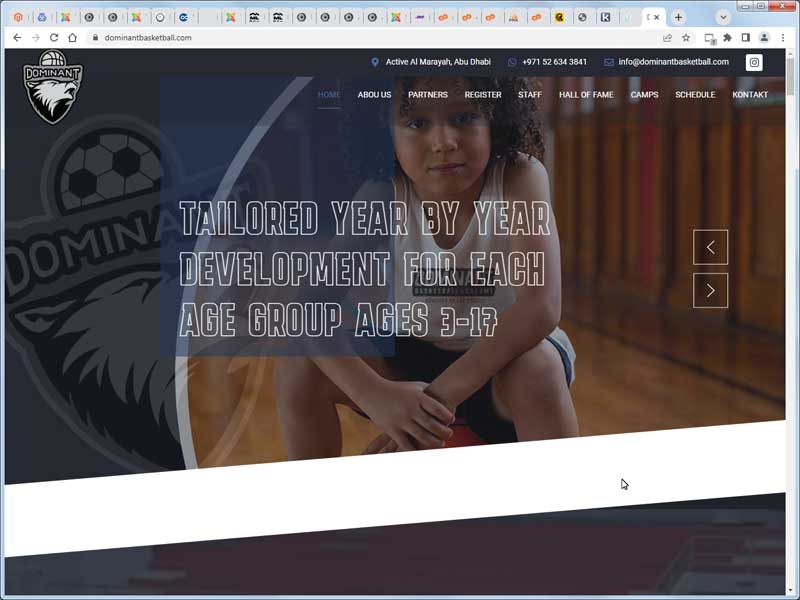The height and width of the screenshot is (600, 800).
Task: Navigate to PARTNERS page
Action: 428,94
